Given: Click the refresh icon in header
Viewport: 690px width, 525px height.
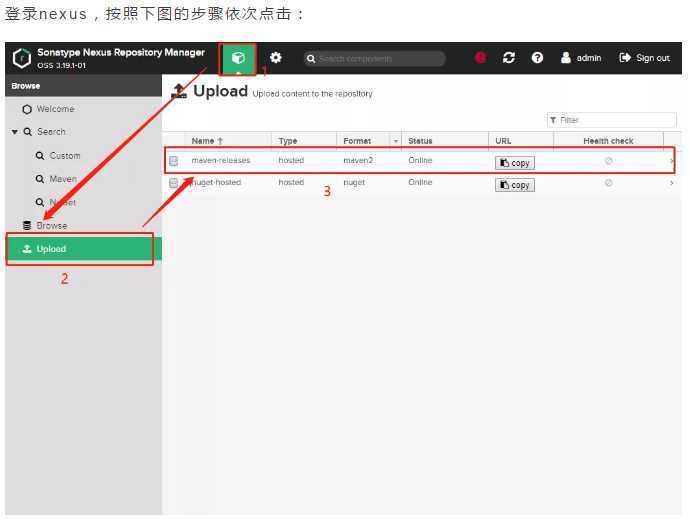Looking at the screenshot, I should pyautogui.click(x=509, y=58).
